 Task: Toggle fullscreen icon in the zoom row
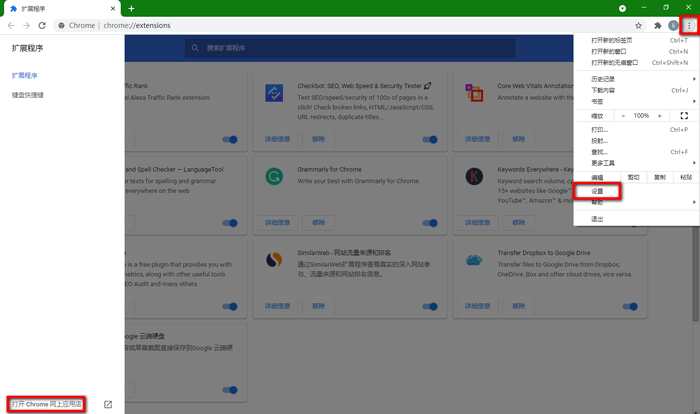[684, 116]
